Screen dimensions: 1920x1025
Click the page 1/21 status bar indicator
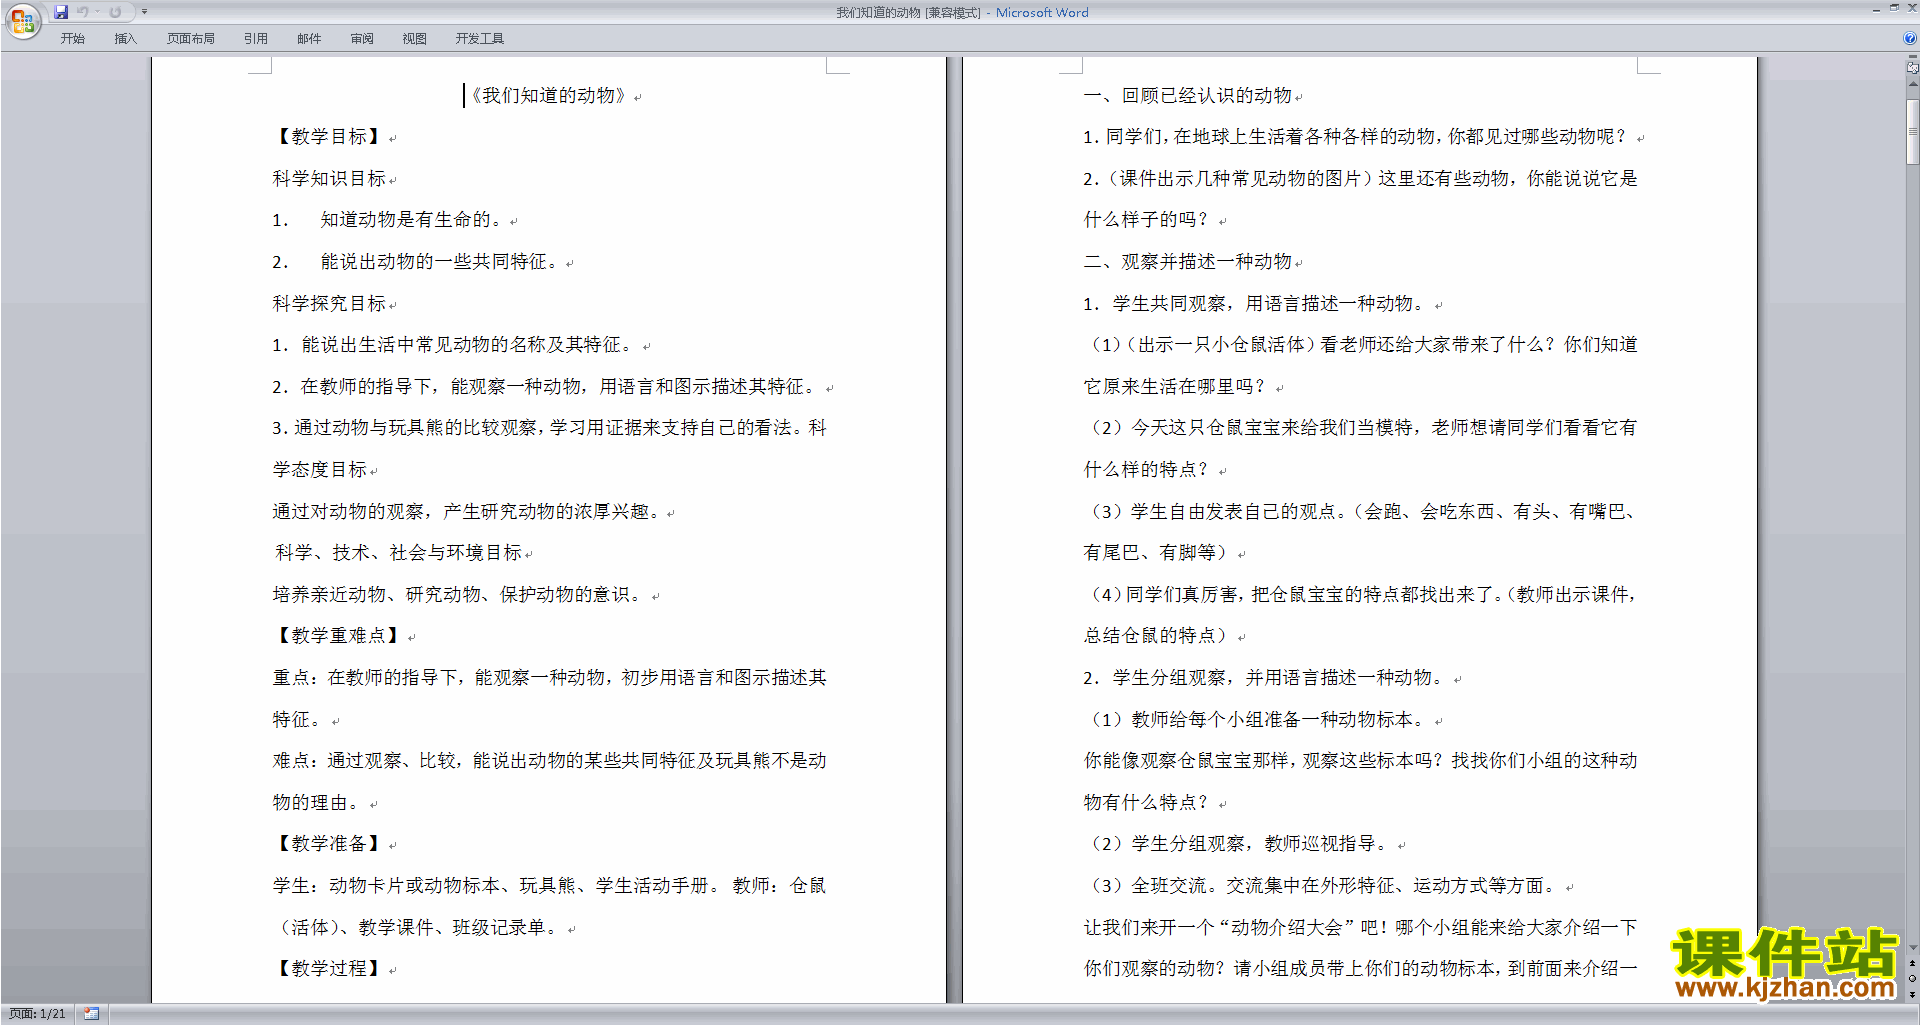tap(37, 1014)
